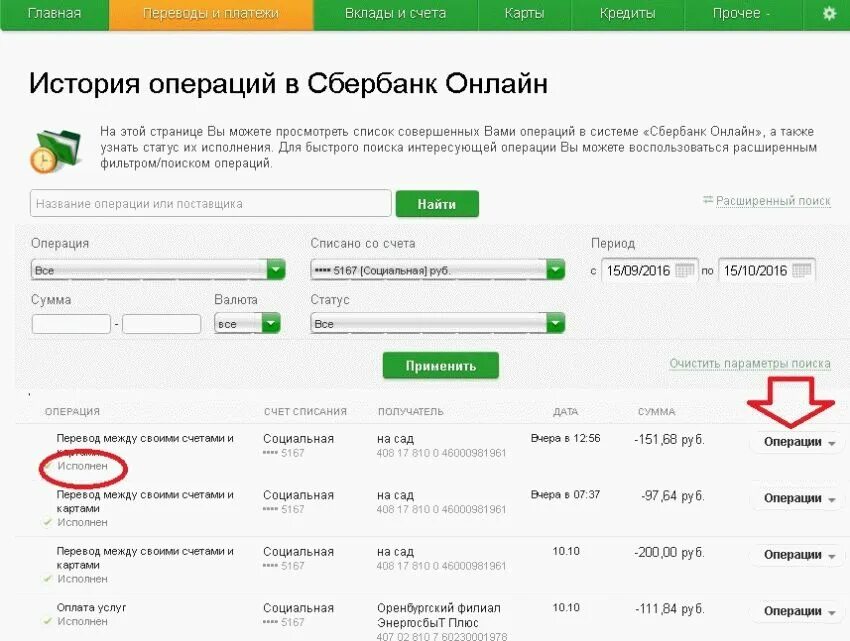Focus the operation name search field
Image resolution: width=850 pixels, height=641 pixels.
pyautogui.click(x=211, y=203)
